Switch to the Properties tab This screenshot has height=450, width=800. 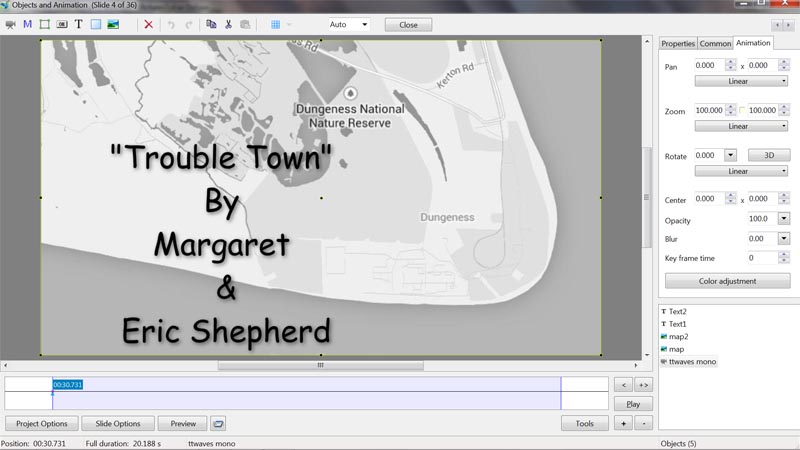(x=678, y=43)
